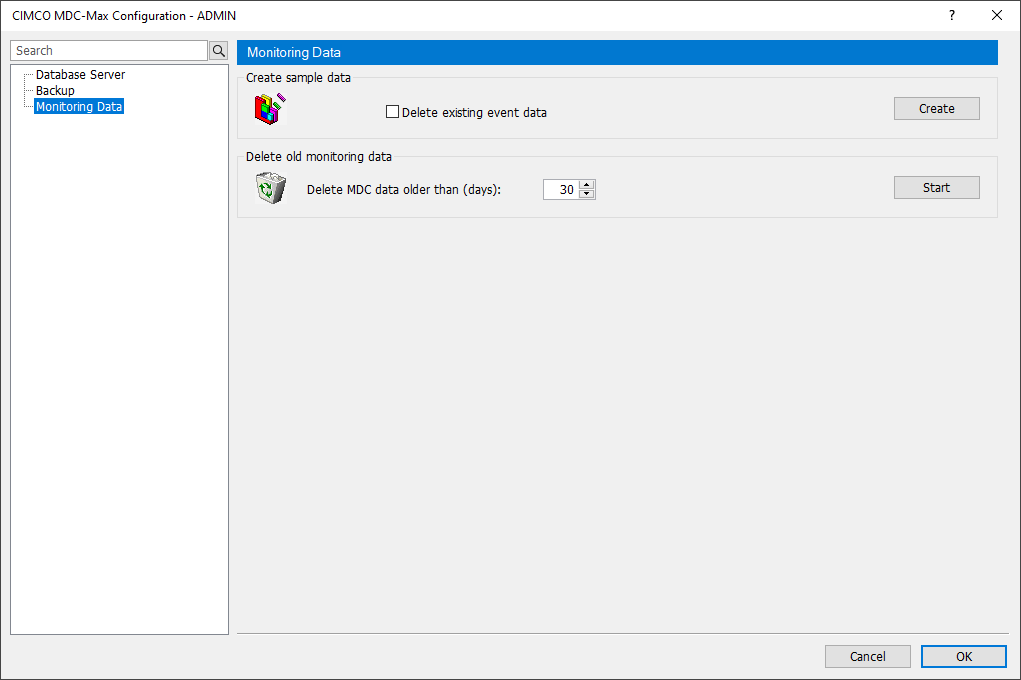Click the Delete MDC data older than label
Image resolution: width=1021 pixels, height=680 pixels.
click(x=404, y=190)
